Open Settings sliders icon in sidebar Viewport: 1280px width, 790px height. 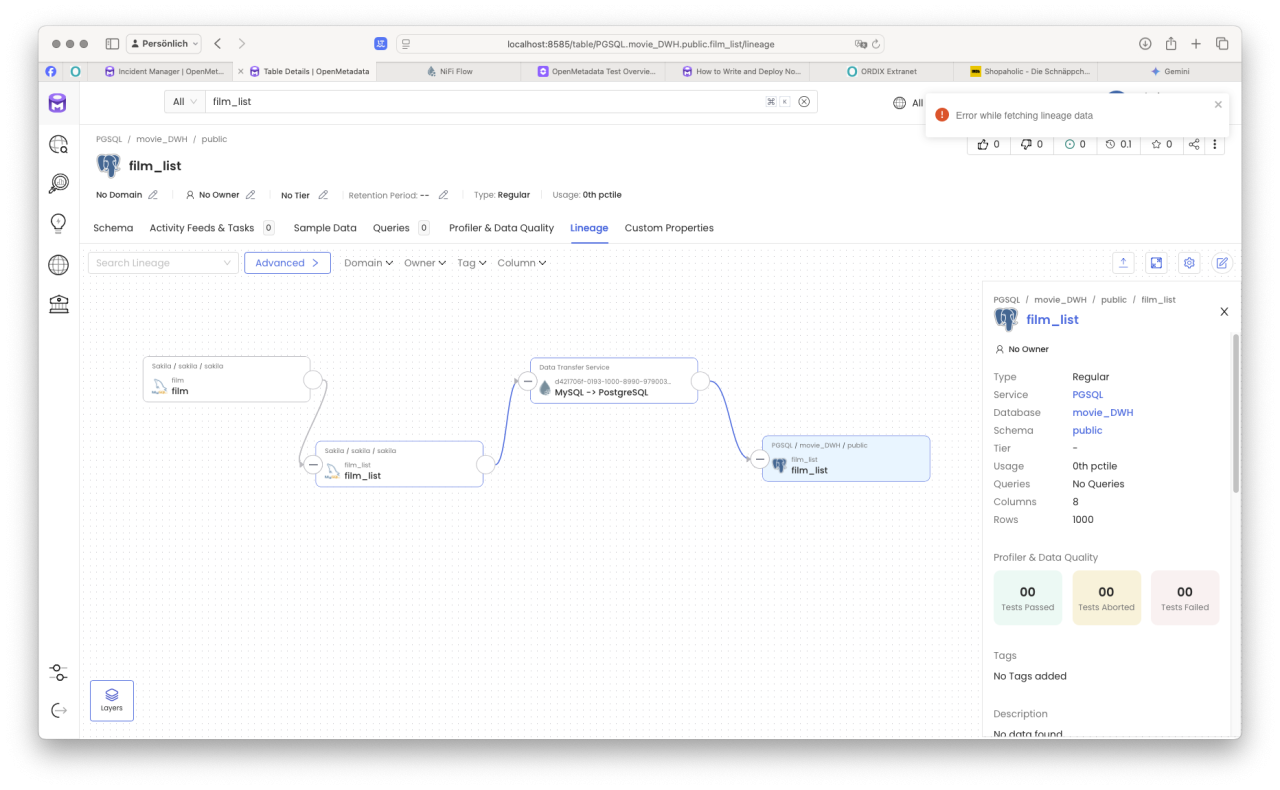click(x=58, y=672)
